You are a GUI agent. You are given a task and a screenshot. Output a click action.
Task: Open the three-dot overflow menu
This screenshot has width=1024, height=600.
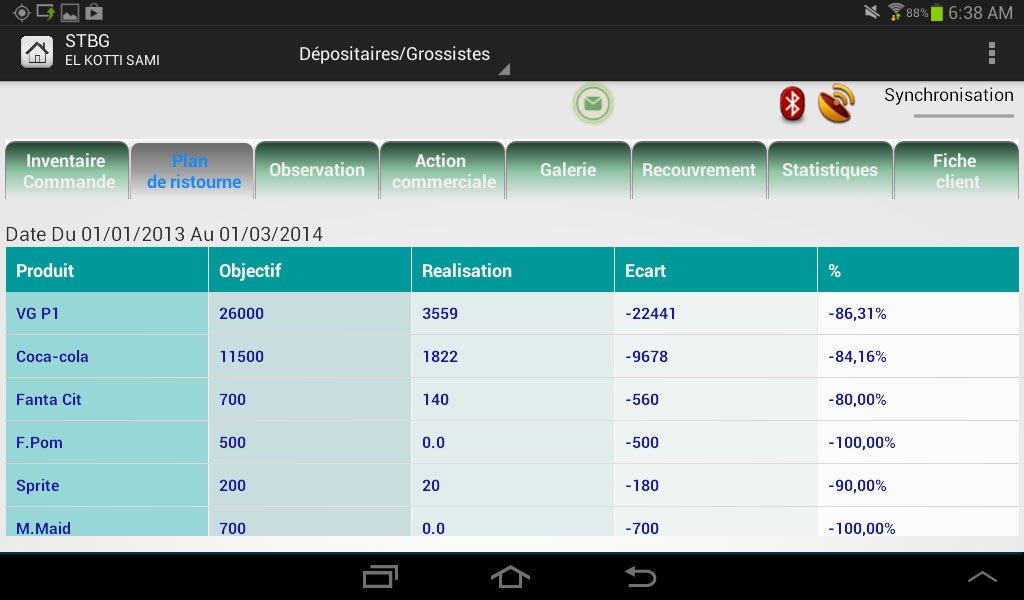[991, 53]
